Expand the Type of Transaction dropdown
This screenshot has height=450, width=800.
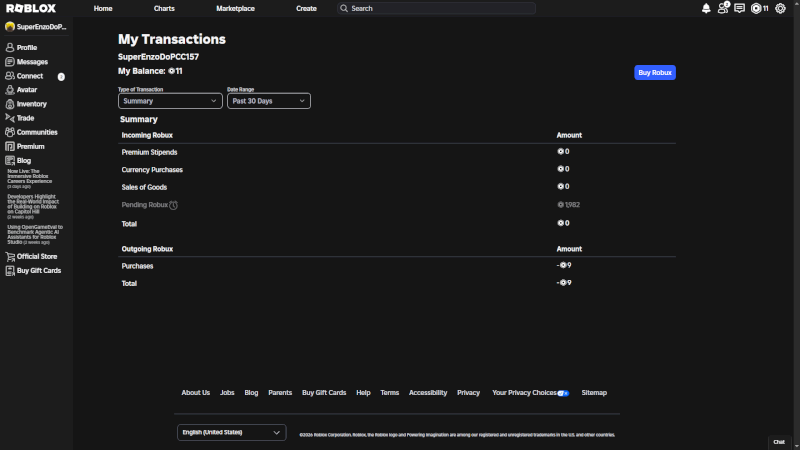[x=170, y=101]
